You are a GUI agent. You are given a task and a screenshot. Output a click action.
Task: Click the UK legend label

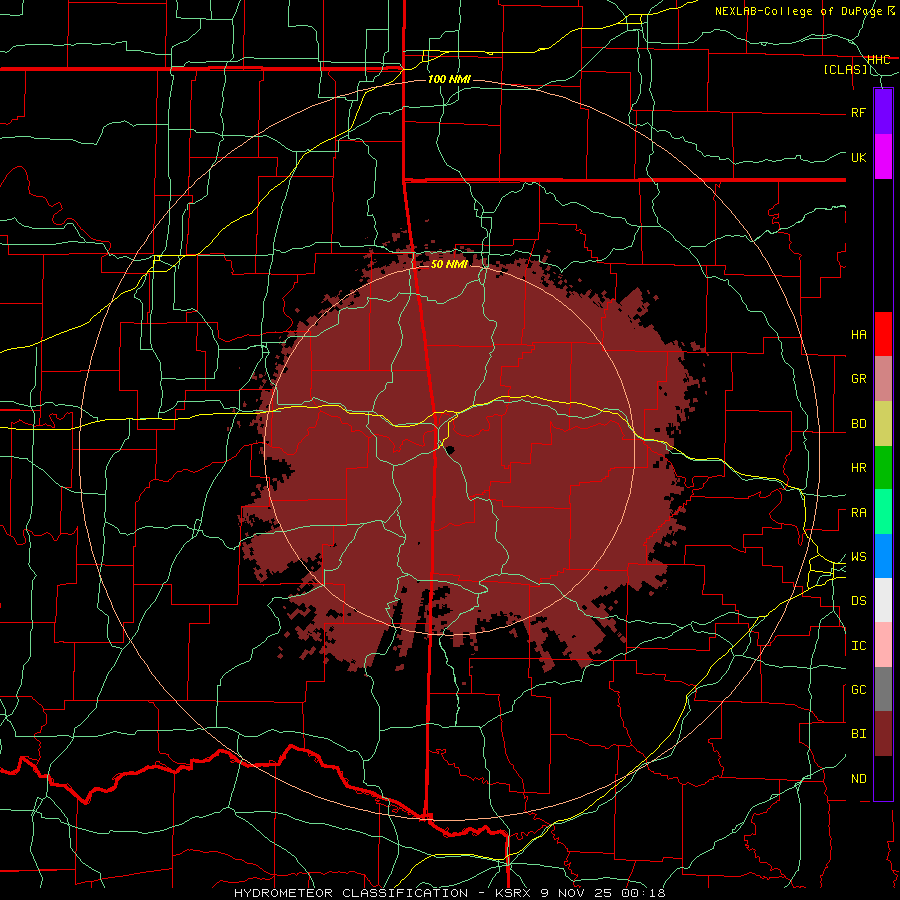coord(858,157)
